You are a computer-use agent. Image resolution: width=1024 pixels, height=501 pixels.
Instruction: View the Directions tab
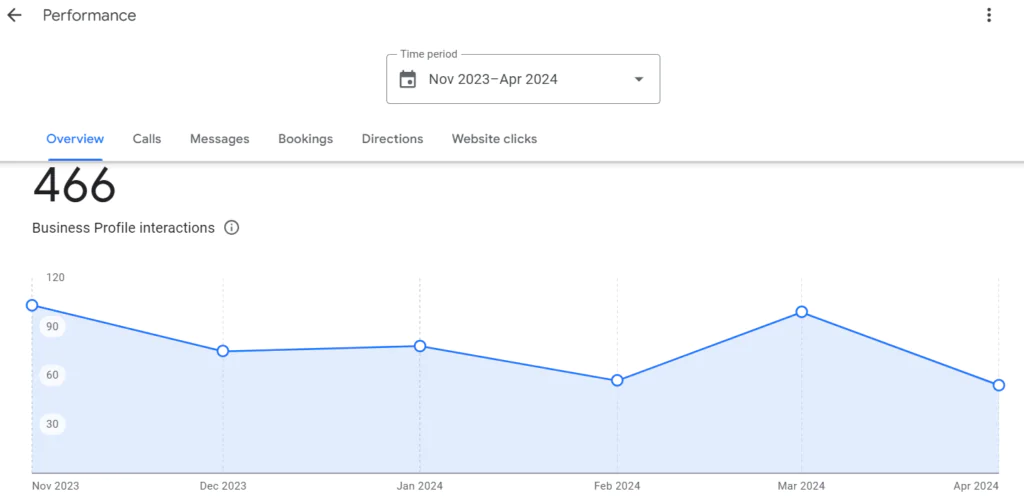[x=392, y=139]
